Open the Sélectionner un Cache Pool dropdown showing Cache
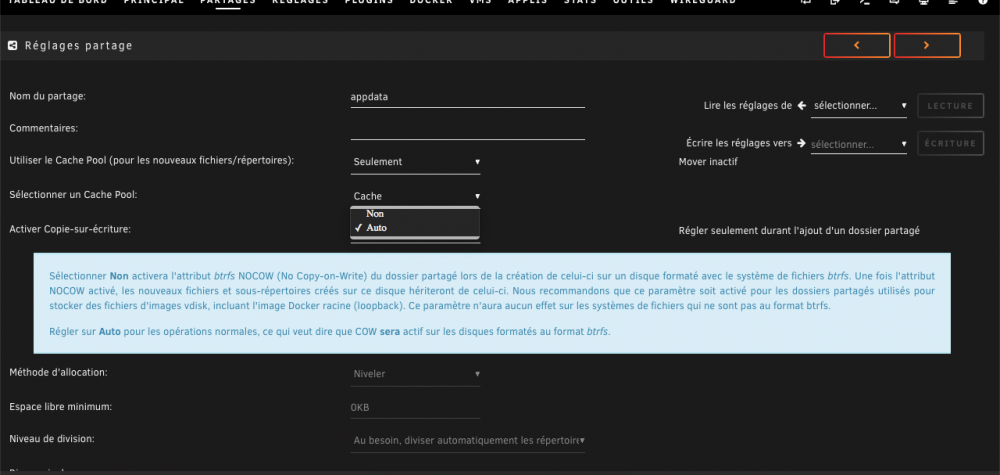The height and width of the screenshot is (475, 1000). tap(416, 196)
